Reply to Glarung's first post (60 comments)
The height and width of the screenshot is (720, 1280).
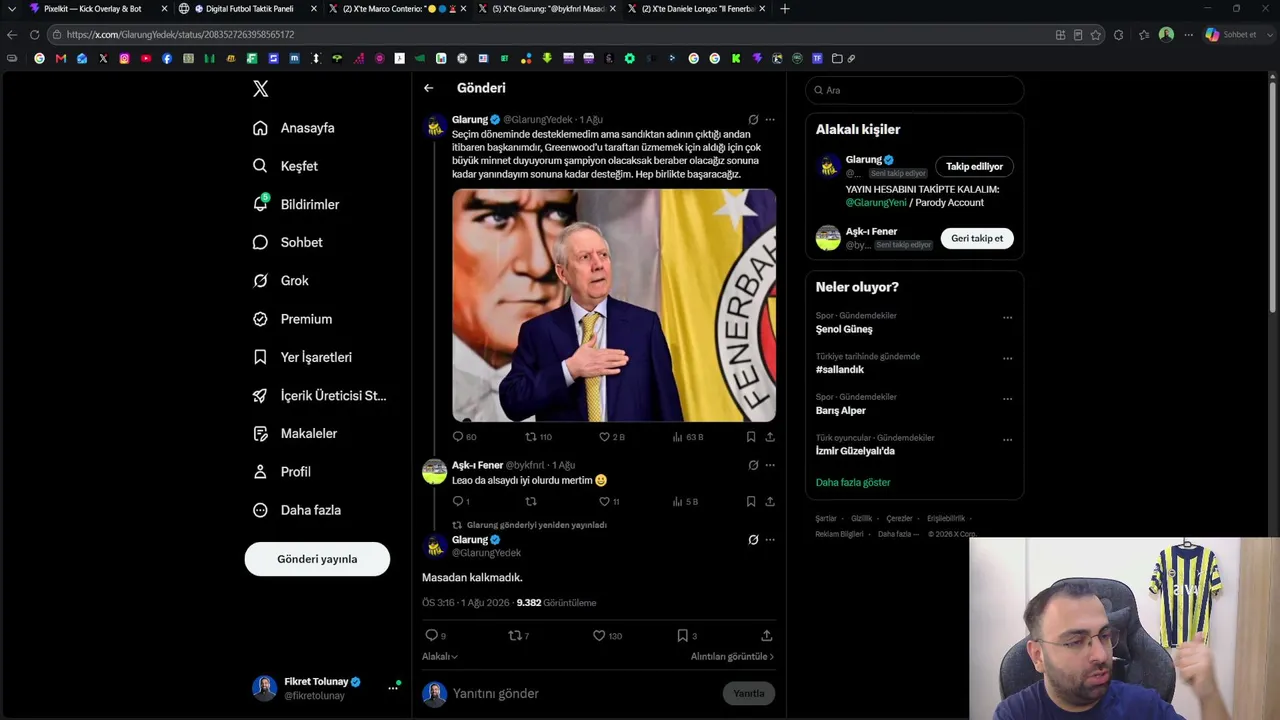464,437
